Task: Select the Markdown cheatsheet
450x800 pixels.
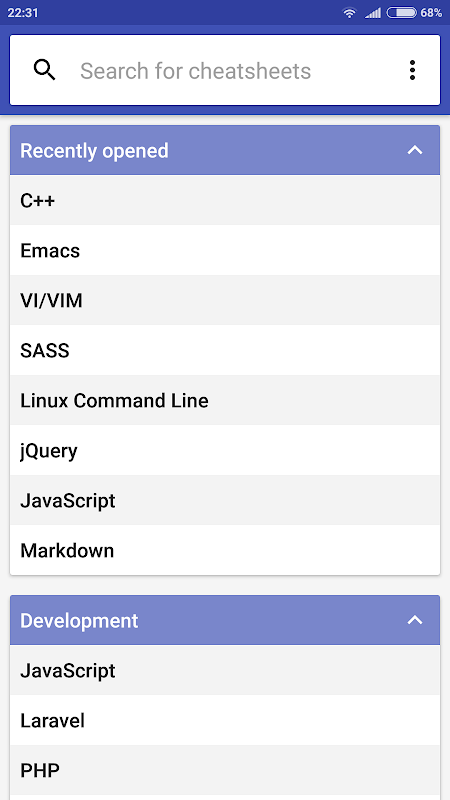Action: [x=225, y=551]
